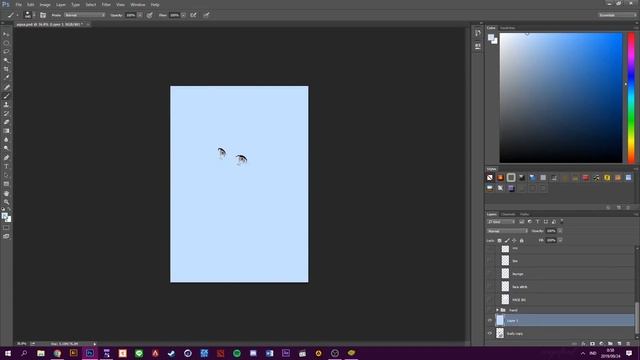The width and height of the screenshot is (640, 360).
Task: Filter layers for type layers
Action: (538, 222)
